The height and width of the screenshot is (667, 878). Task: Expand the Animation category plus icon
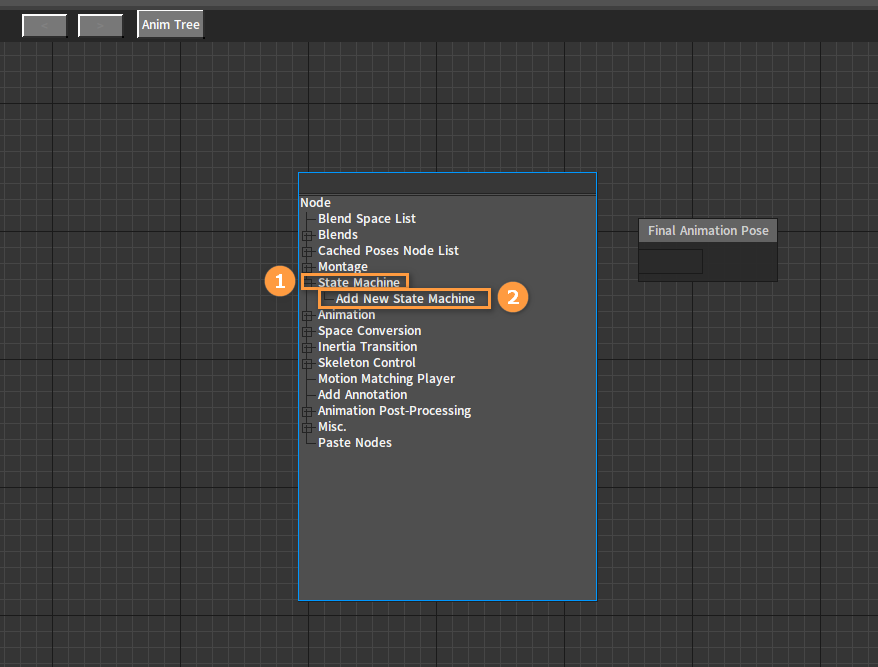point(307,315)
